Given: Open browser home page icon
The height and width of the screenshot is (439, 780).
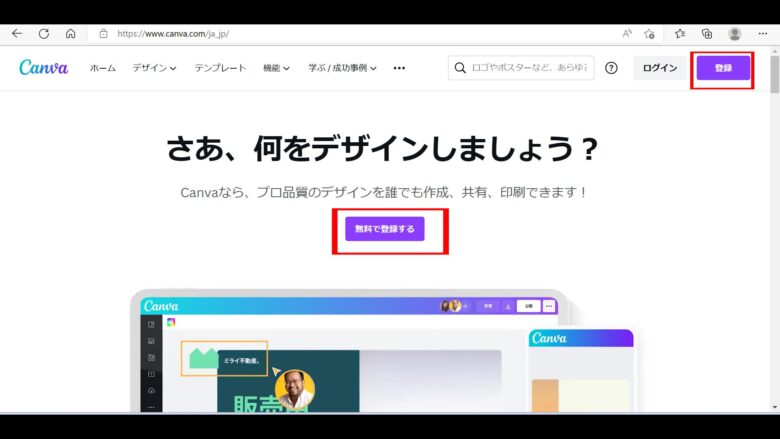Looking at the screenshot, I should (x=71, y=34).
